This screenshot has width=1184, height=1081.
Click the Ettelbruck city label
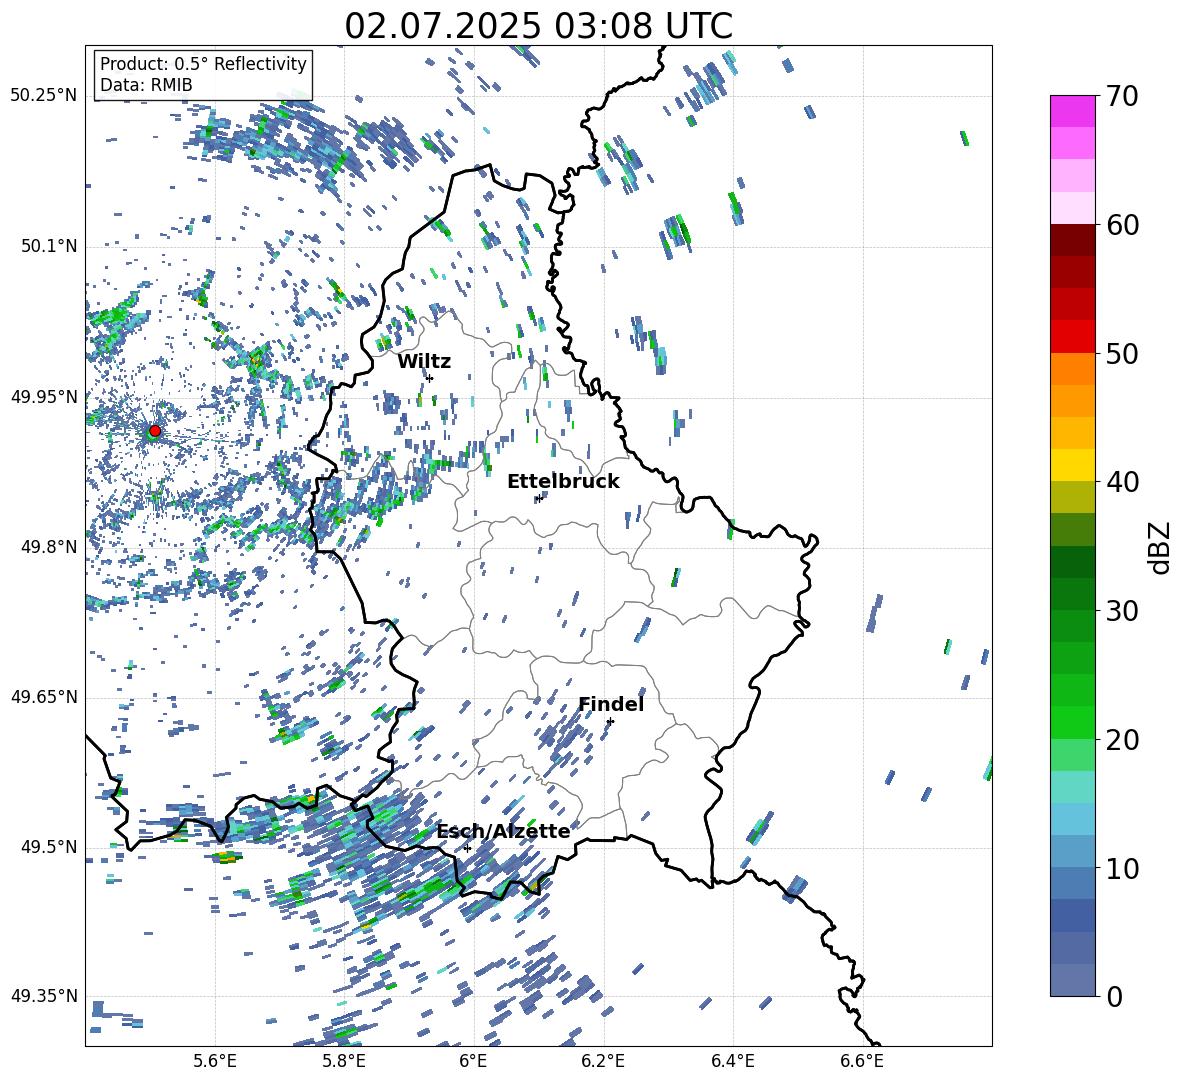tap(563, 482)
